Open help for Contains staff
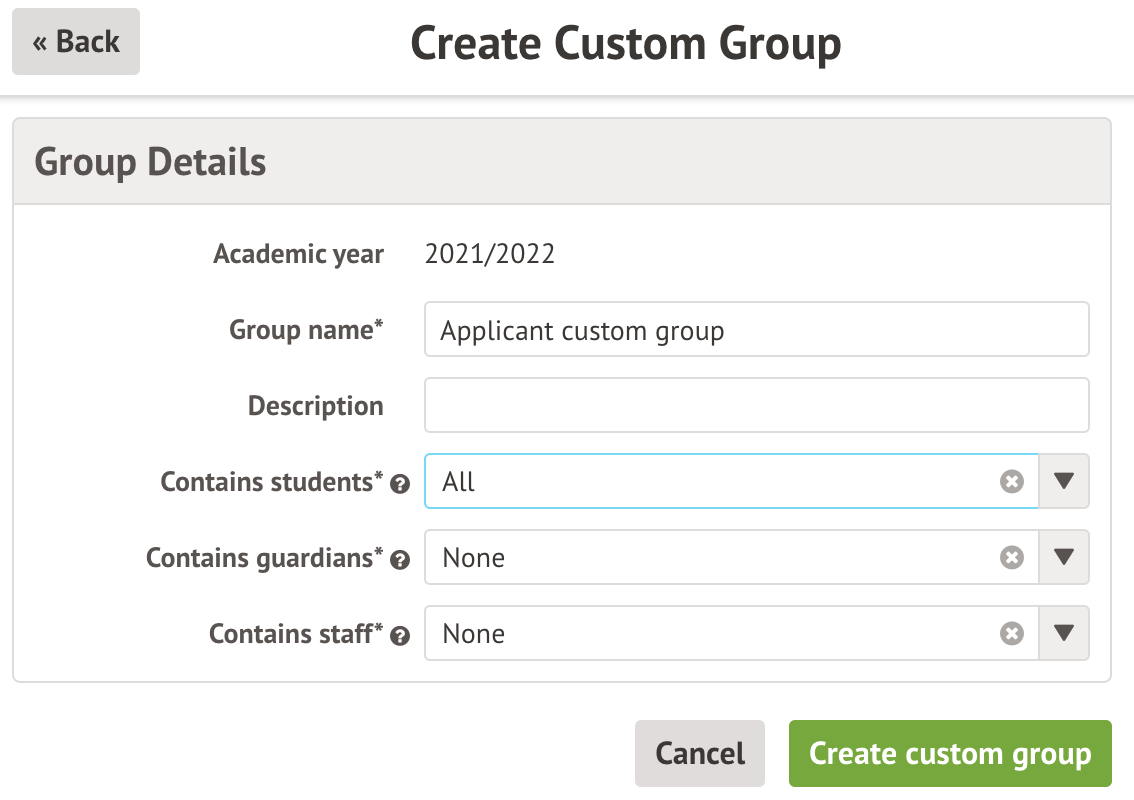Viewport: 1134px width, 800px height. (x=400, y=636)
